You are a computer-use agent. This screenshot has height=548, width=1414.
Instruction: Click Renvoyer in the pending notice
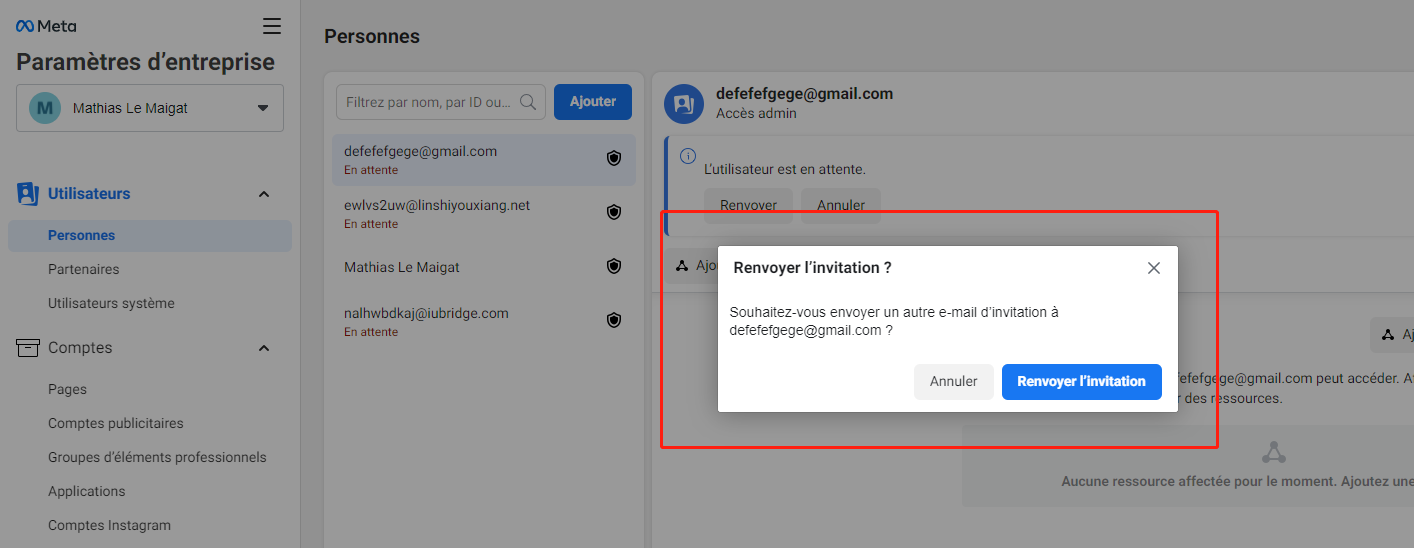click(749, 205)
